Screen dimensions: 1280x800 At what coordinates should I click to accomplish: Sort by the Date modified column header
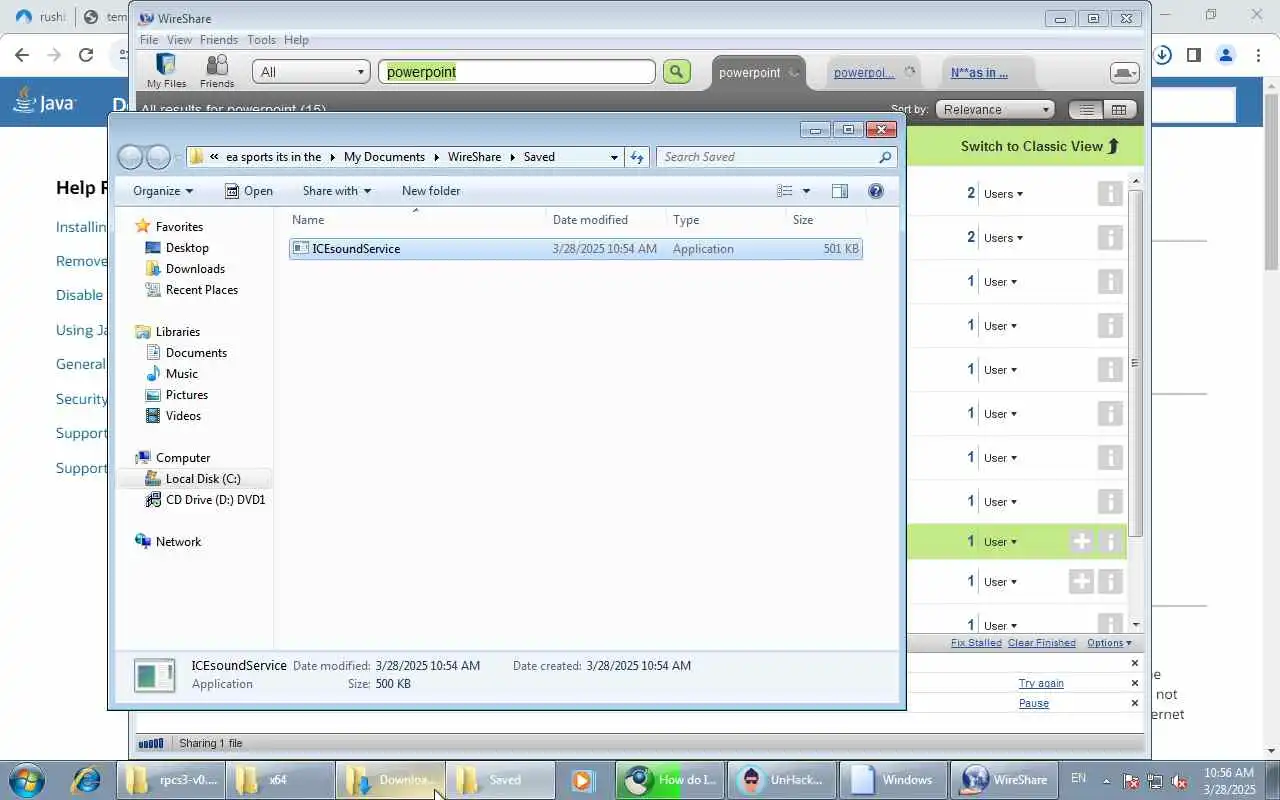(x=606, y=220)
